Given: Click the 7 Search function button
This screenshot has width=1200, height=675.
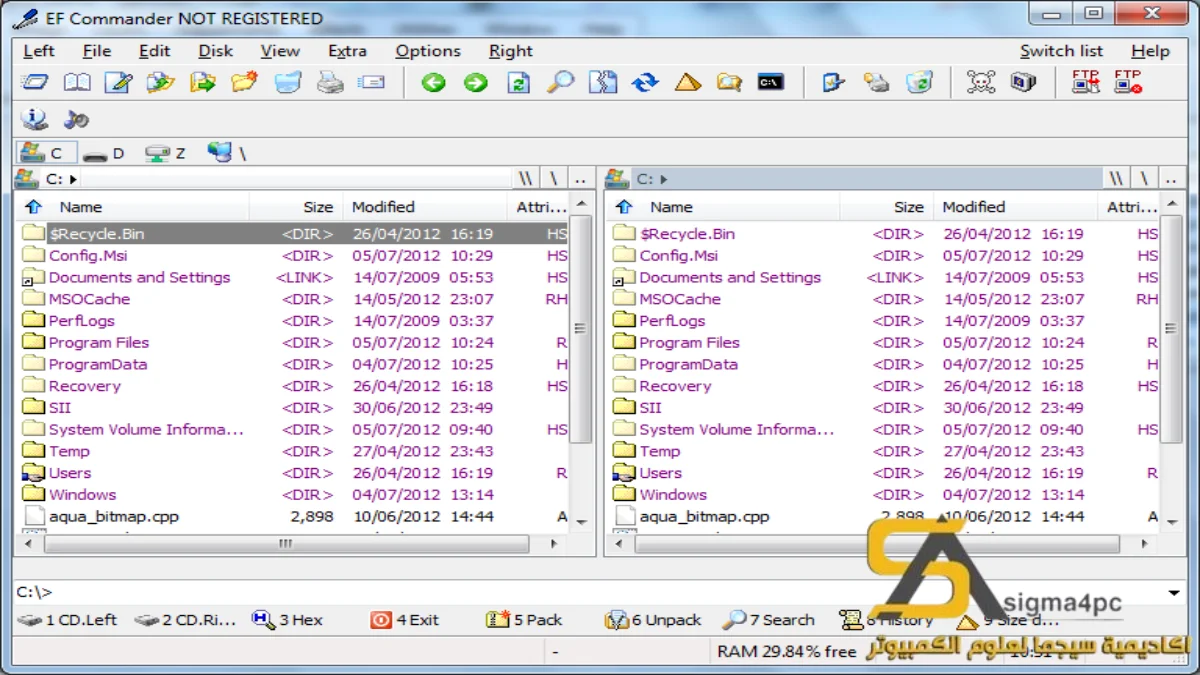Looking at the screenshot, I should [769, 620].
